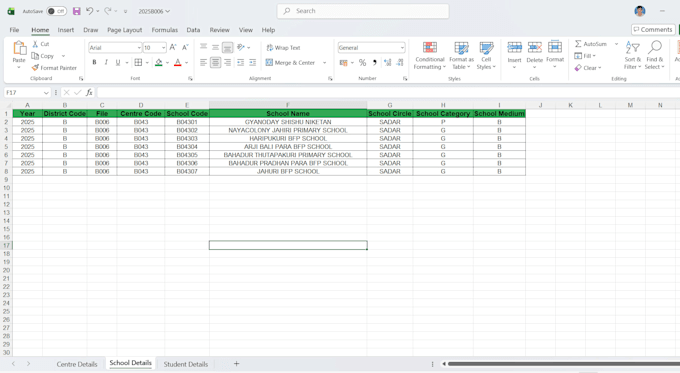Click the Insert Function fx icon

pos(89,92)
